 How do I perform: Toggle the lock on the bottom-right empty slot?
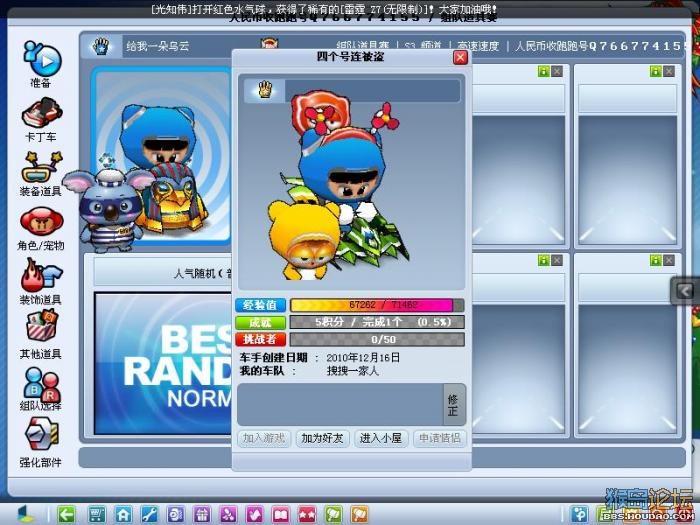[655, 260]
